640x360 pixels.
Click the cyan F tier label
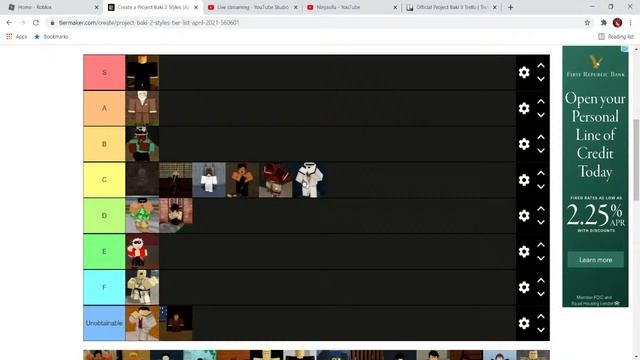[104, 287]
